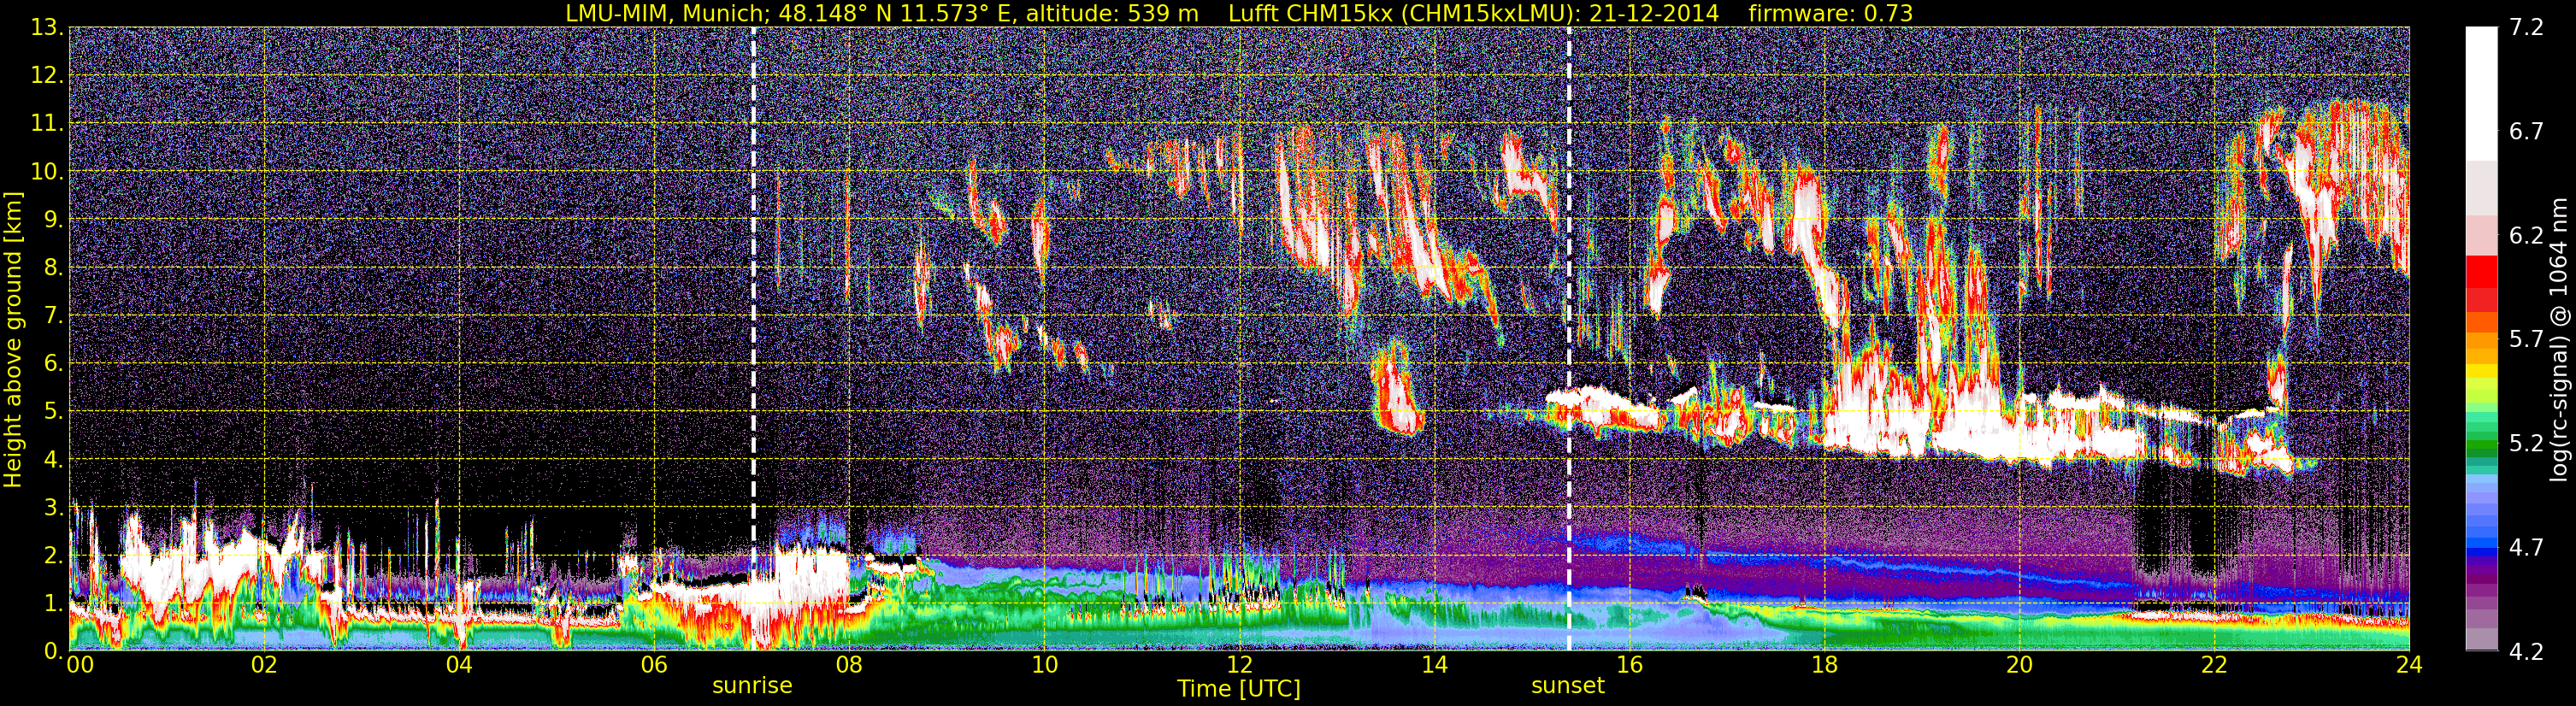Click the white top segment of the colorbar

(x=2482, y=94)
